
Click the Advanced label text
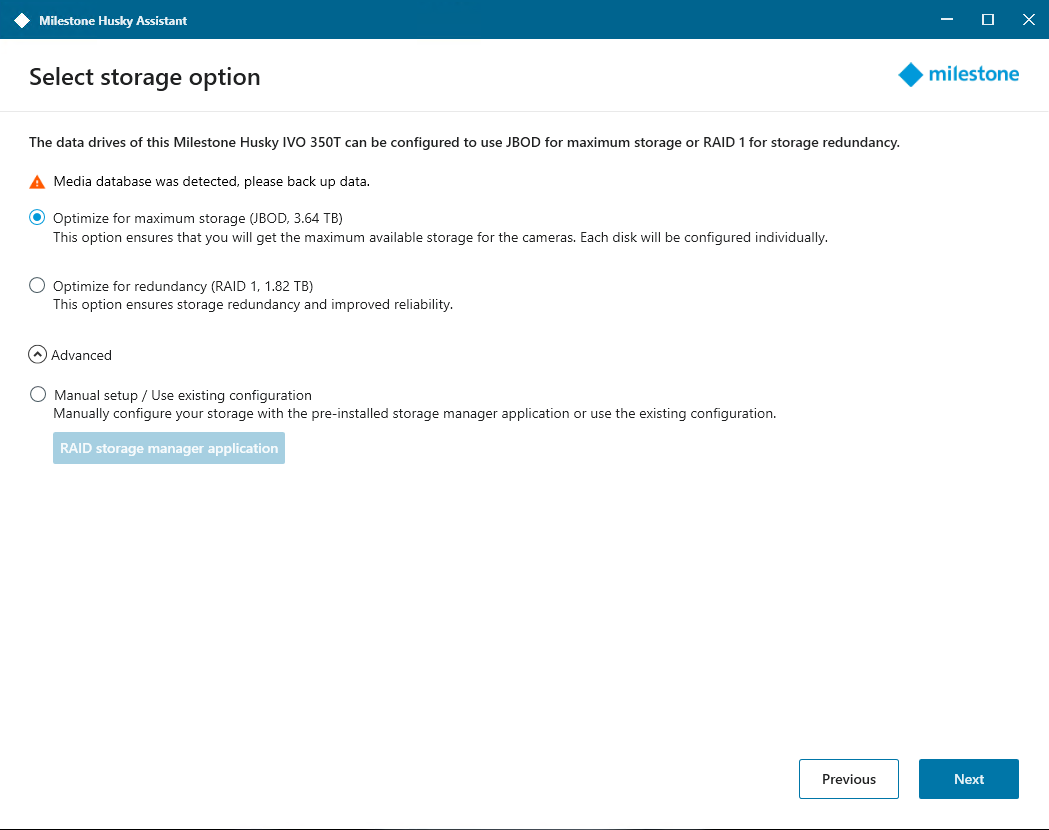click(x=82, y=355)
